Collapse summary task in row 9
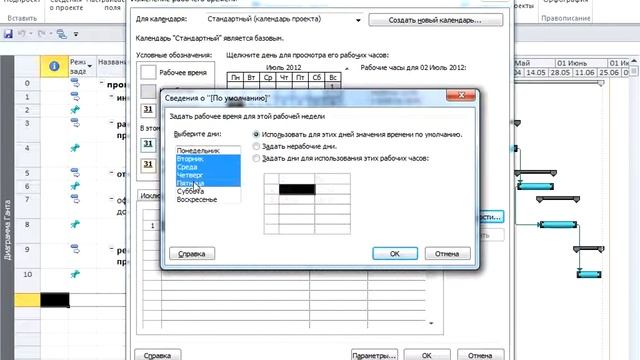Image resolution: width=640 pixels, height=360 pixels. 111,248
